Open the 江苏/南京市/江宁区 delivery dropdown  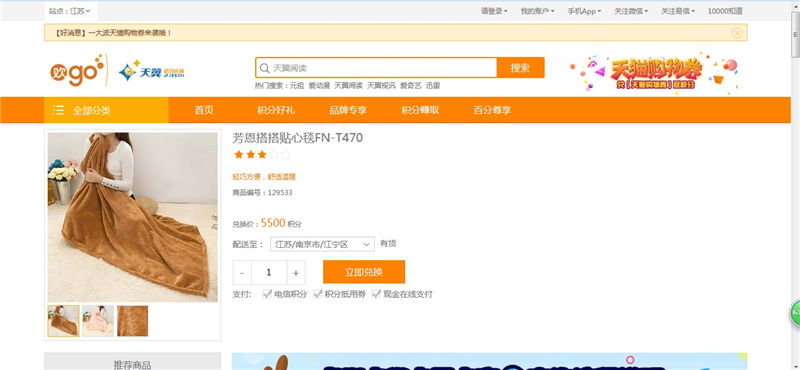(x=322, y=244)
